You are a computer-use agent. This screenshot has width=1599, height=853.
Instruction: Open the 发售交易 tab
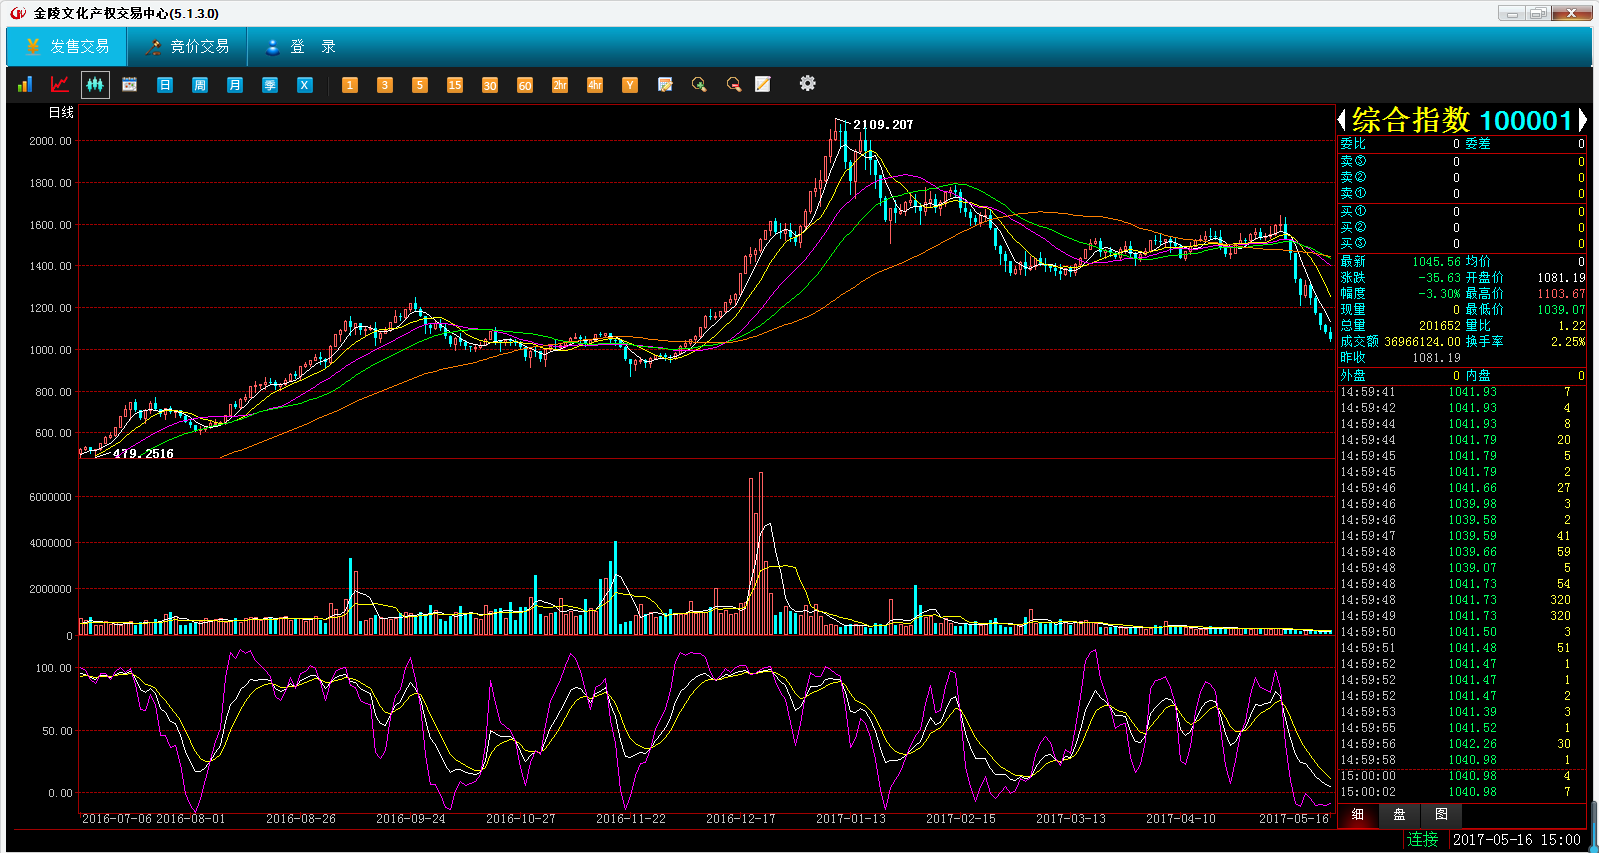pos(67,47)
